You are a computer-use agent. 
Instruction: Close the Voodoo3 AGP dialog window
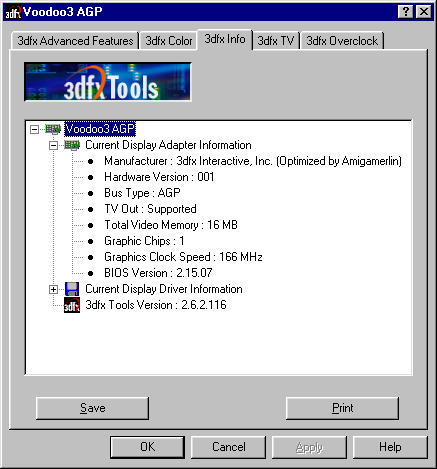pyautogui.click(x=424, y=12)
